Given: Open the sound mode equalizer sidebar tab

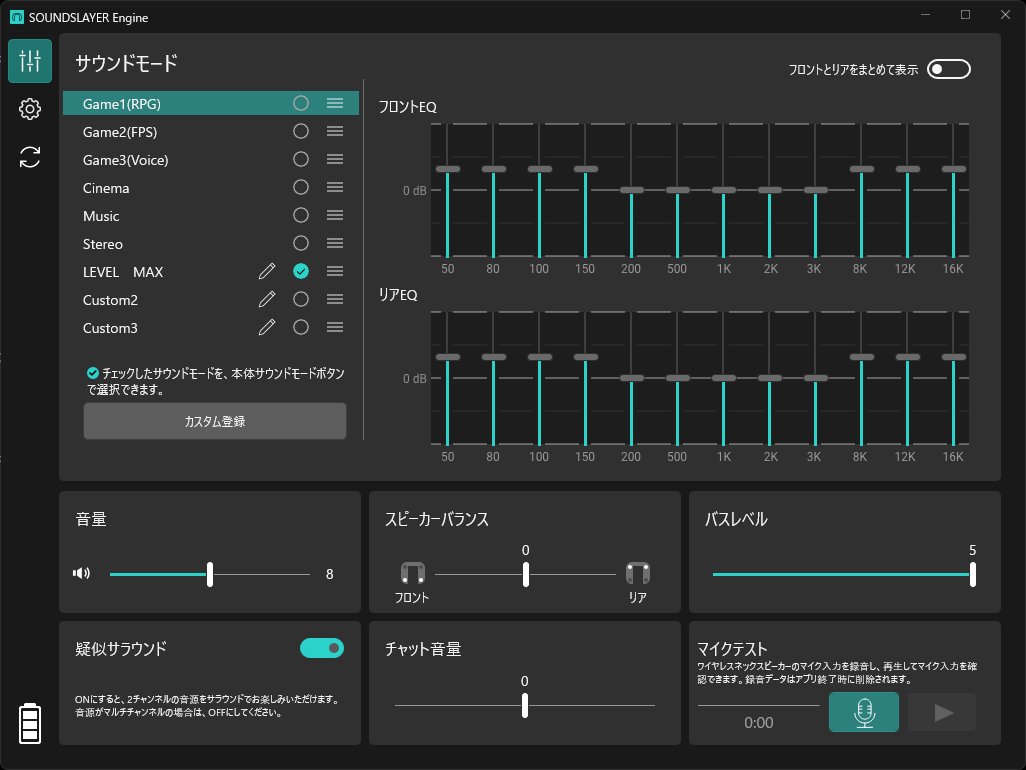Looking at the screenshot, I should (30, 61).
